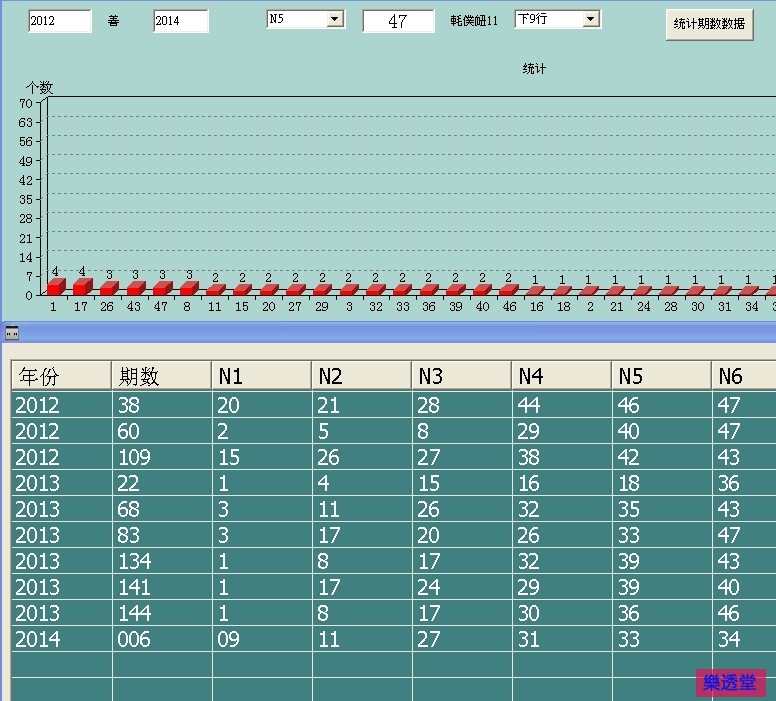Click the red bar for number 1
Screen dimensions: 776x701
[x=55, y=287]
